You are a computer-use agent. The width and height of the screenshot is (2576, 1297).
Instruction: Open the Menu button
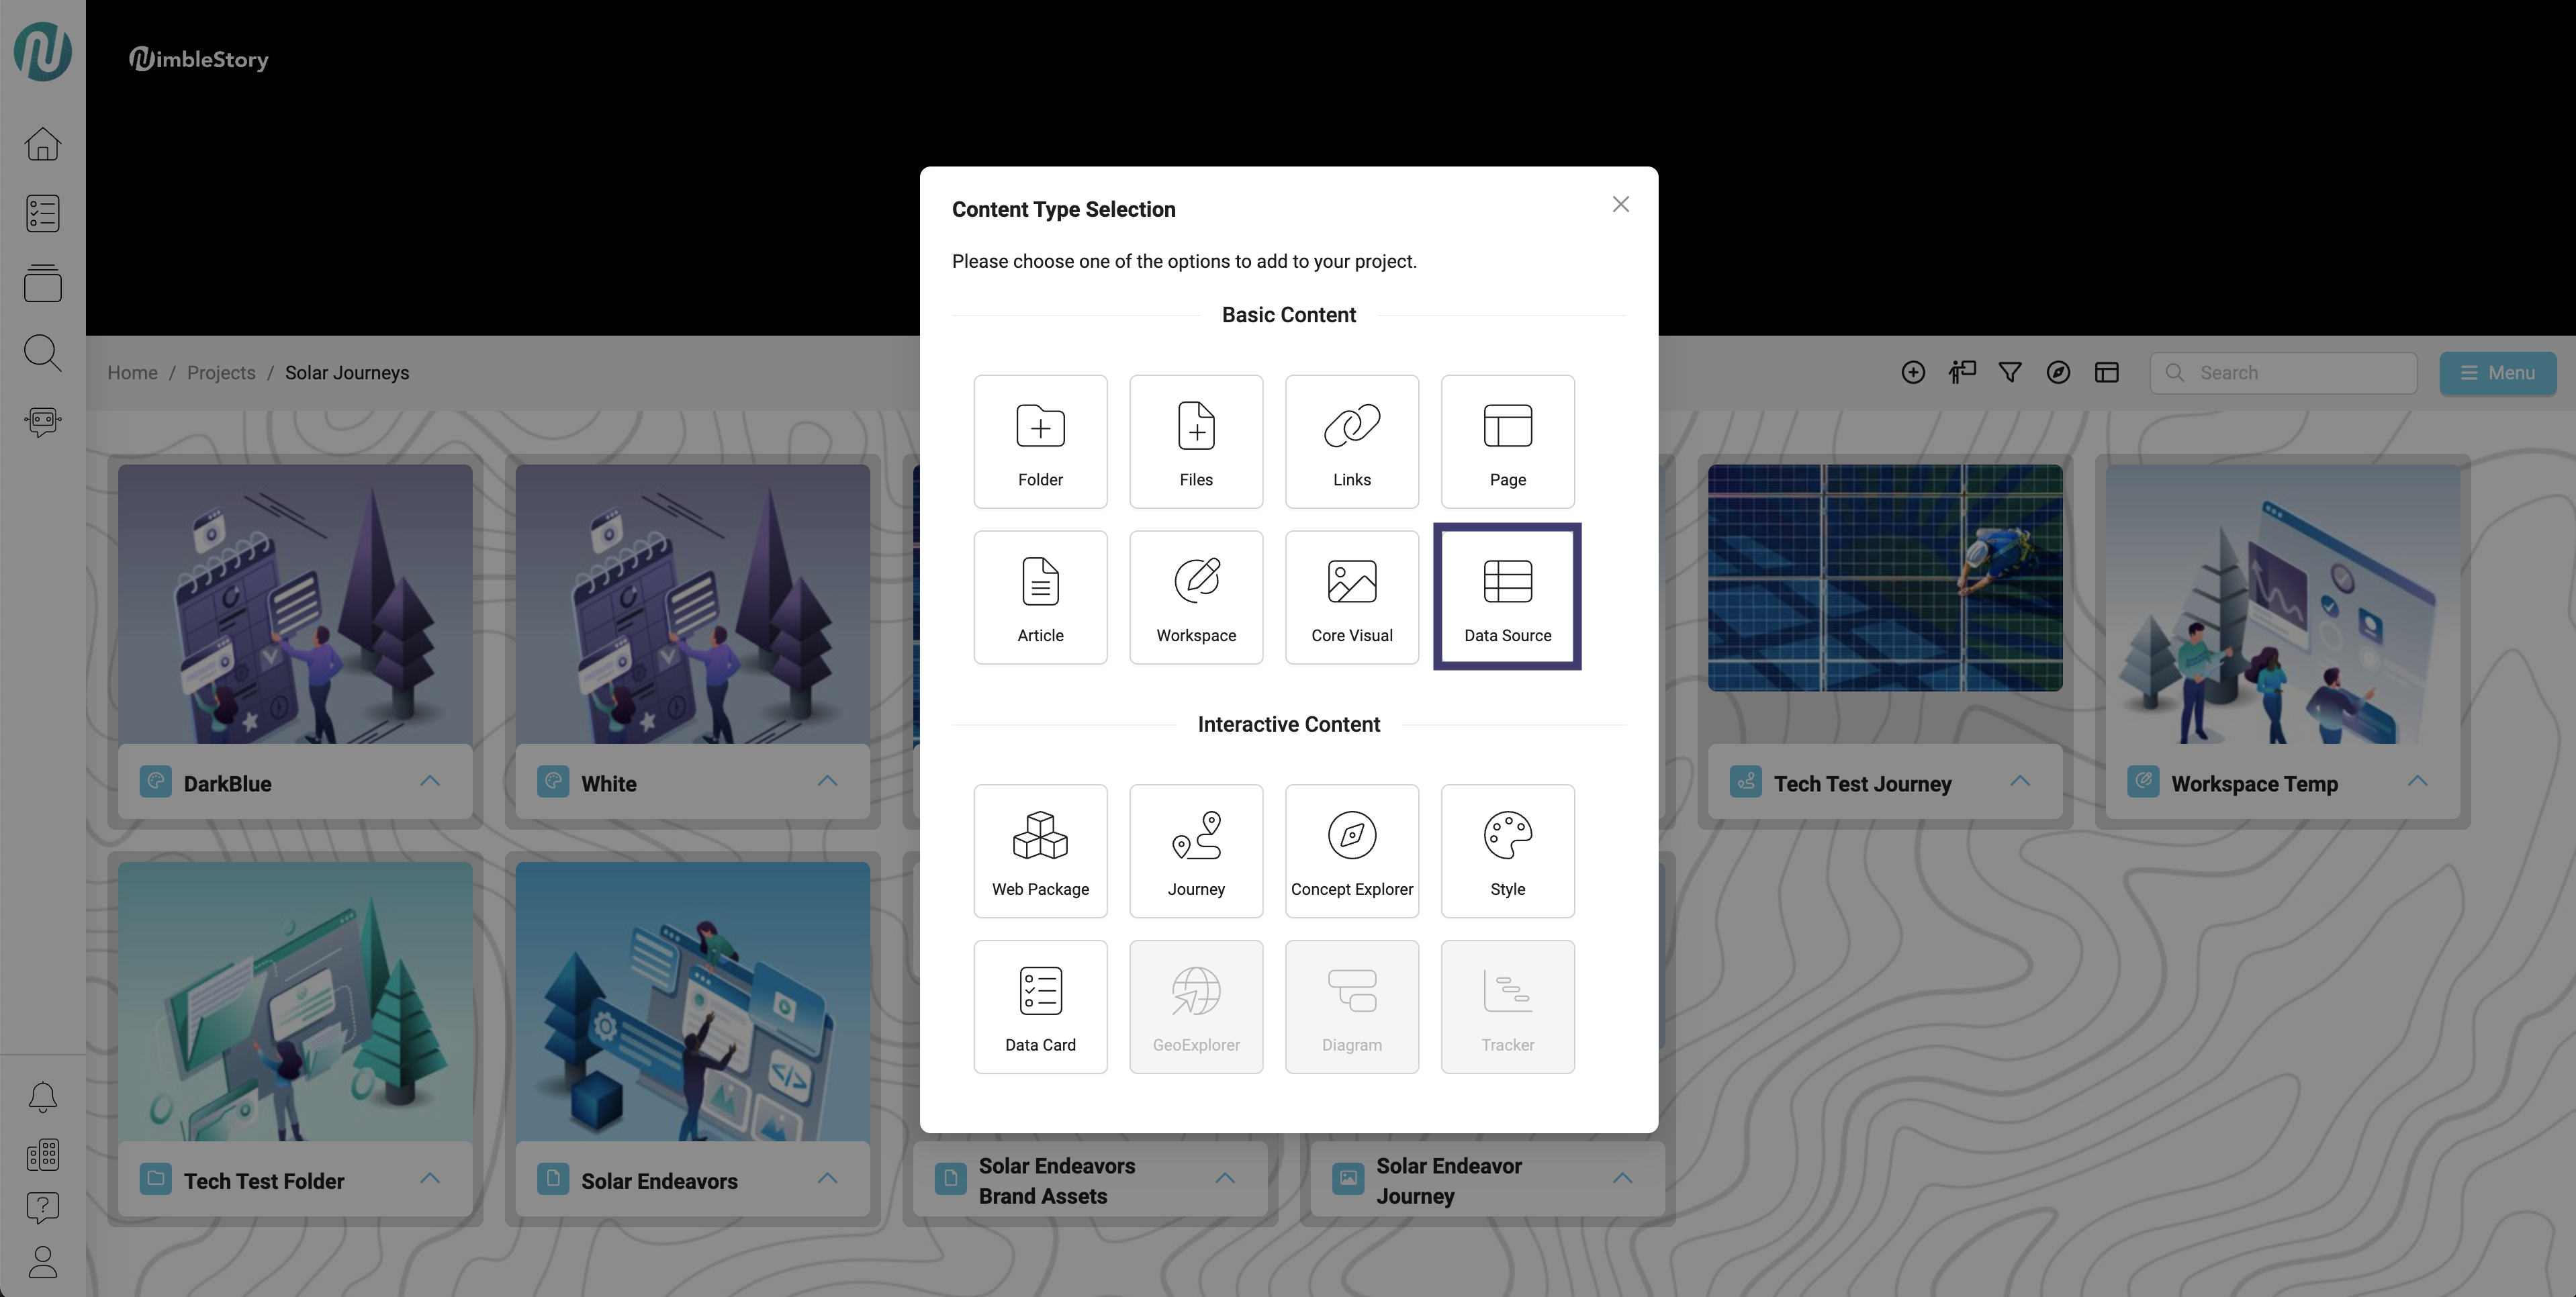(x=2497, y=372)
